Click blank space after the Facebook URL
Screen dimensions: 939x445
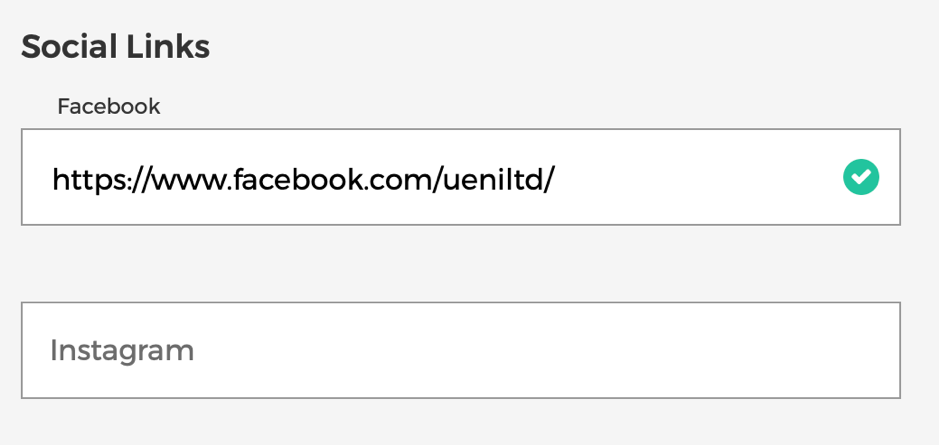click(695, 177)
